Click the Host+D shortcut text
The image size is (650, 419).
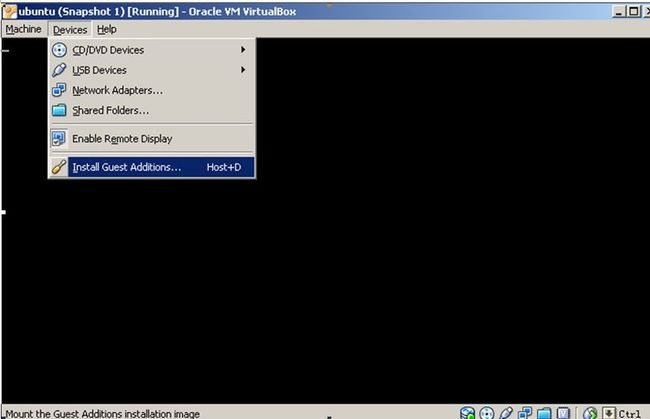[x=224, y=167]
